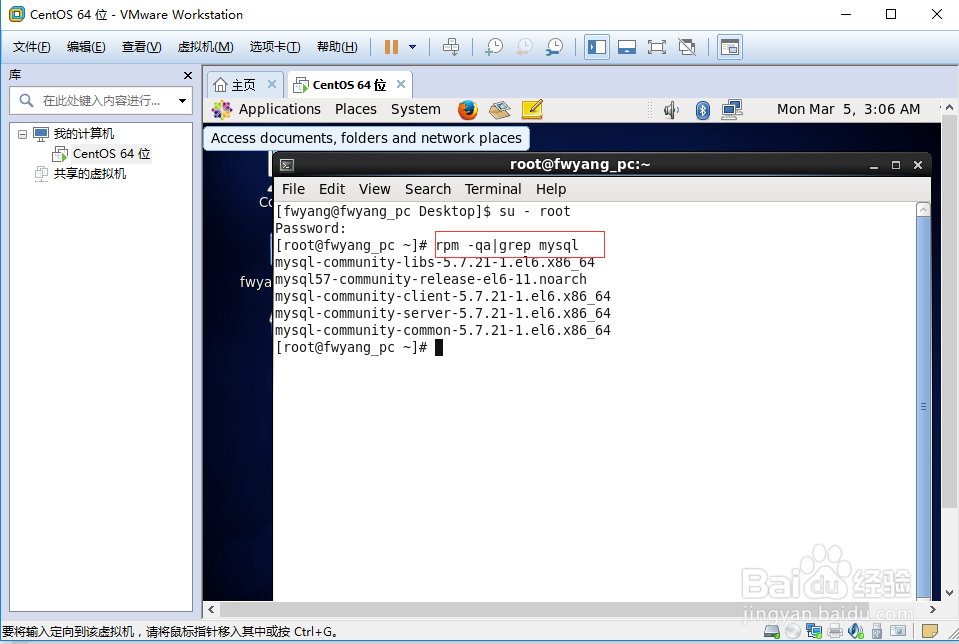Screen dimensions: 959x644
Task: Open the Terminal menu in the terminal
Action: coord(493,190)
